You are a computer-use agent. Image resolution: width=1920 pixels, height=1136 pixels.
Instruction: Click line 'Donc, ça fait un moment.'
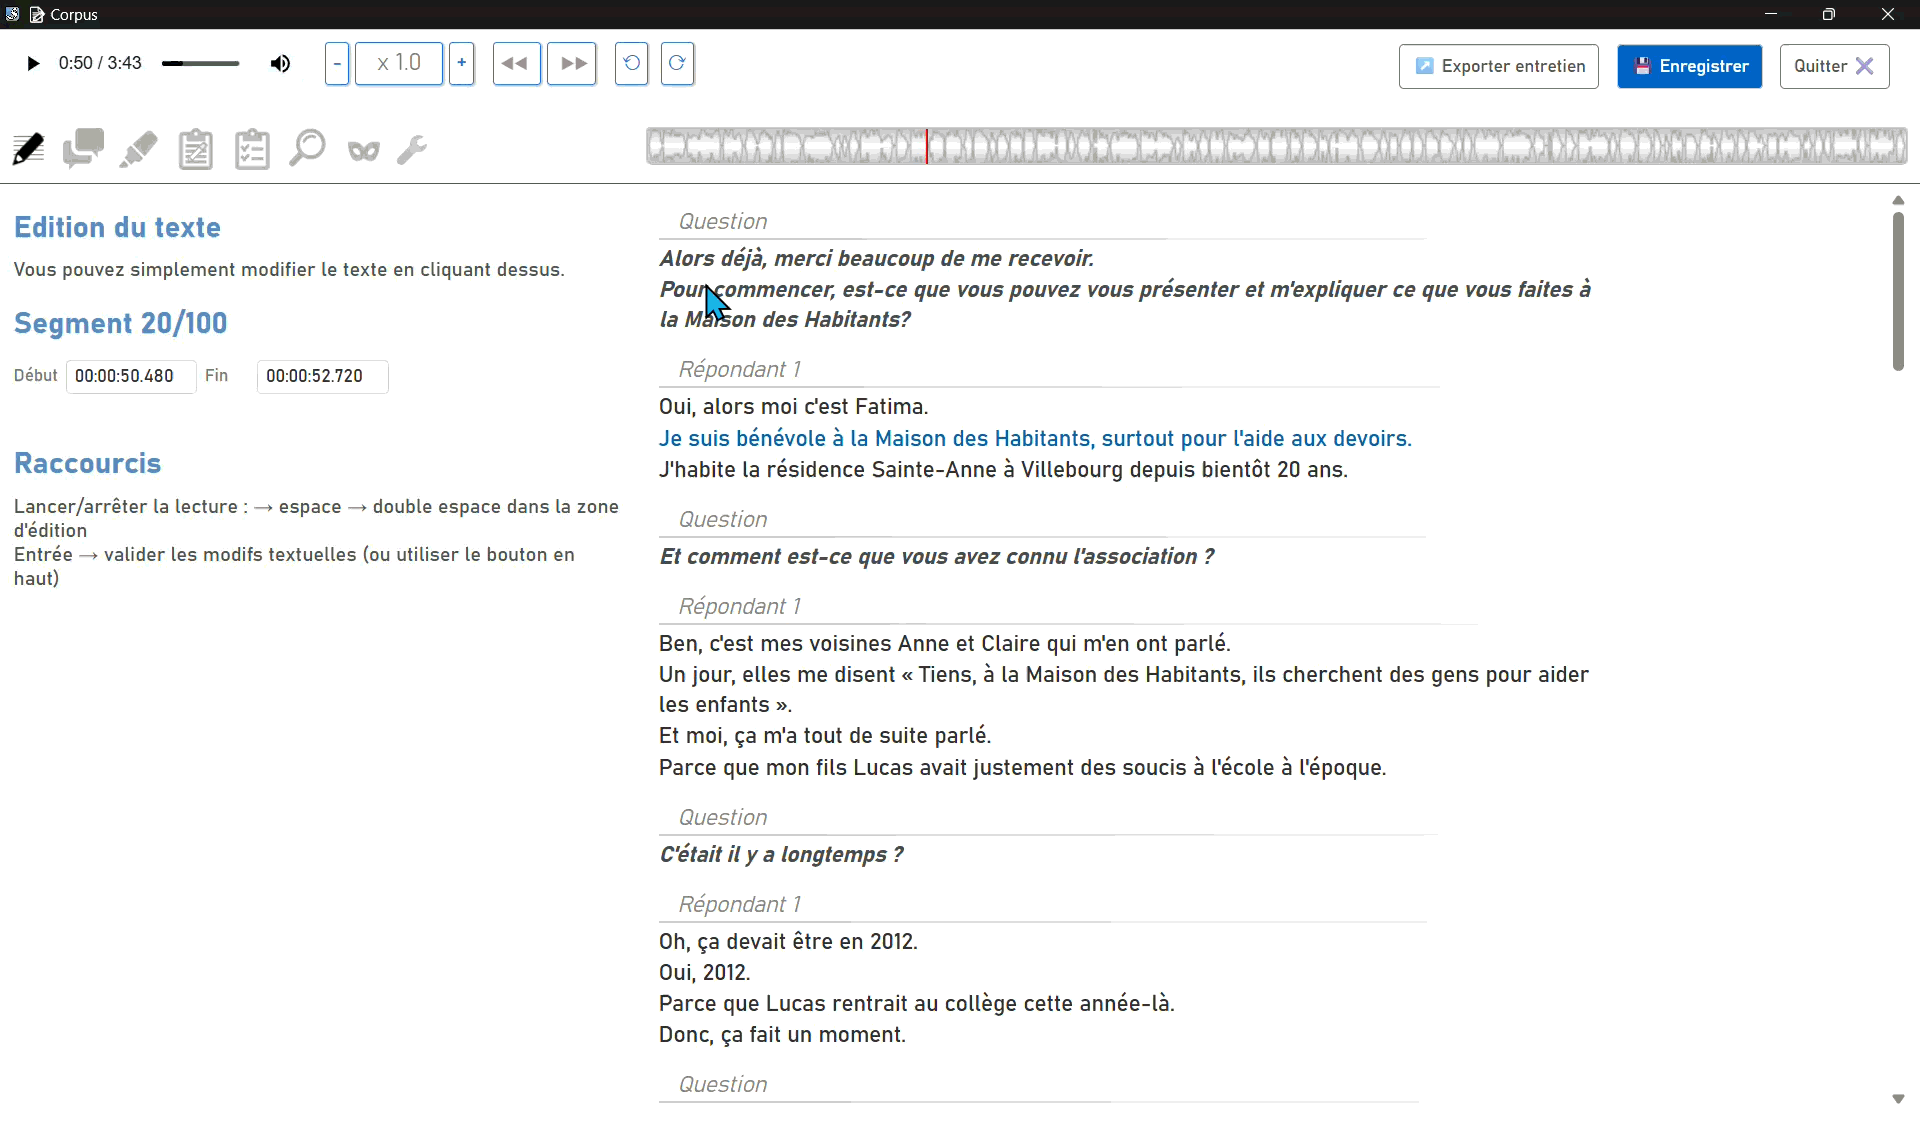click(x=782, y=1035)
